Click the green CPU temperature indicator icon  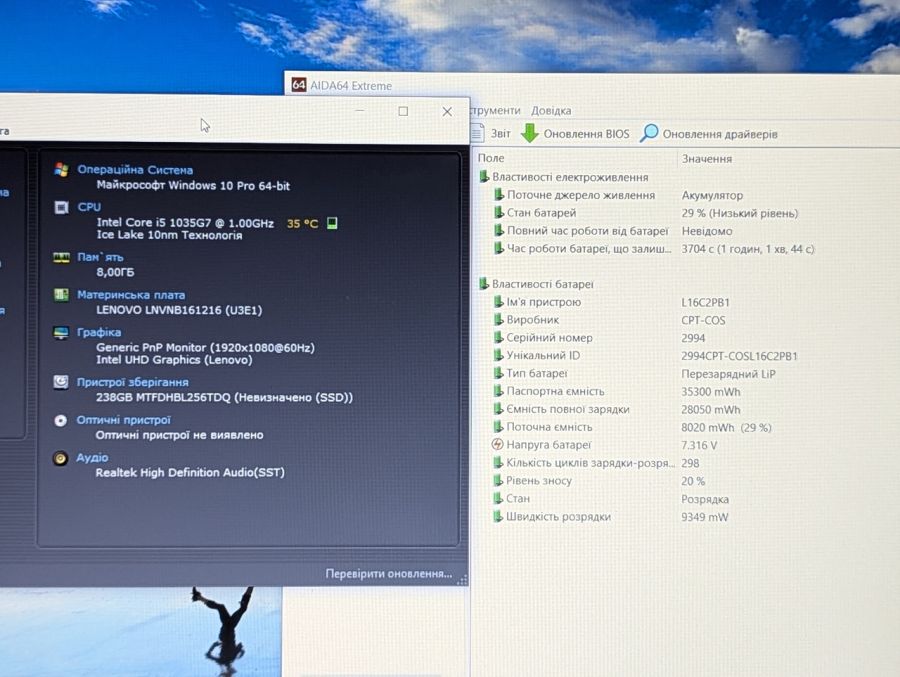[x=332, y=223]
